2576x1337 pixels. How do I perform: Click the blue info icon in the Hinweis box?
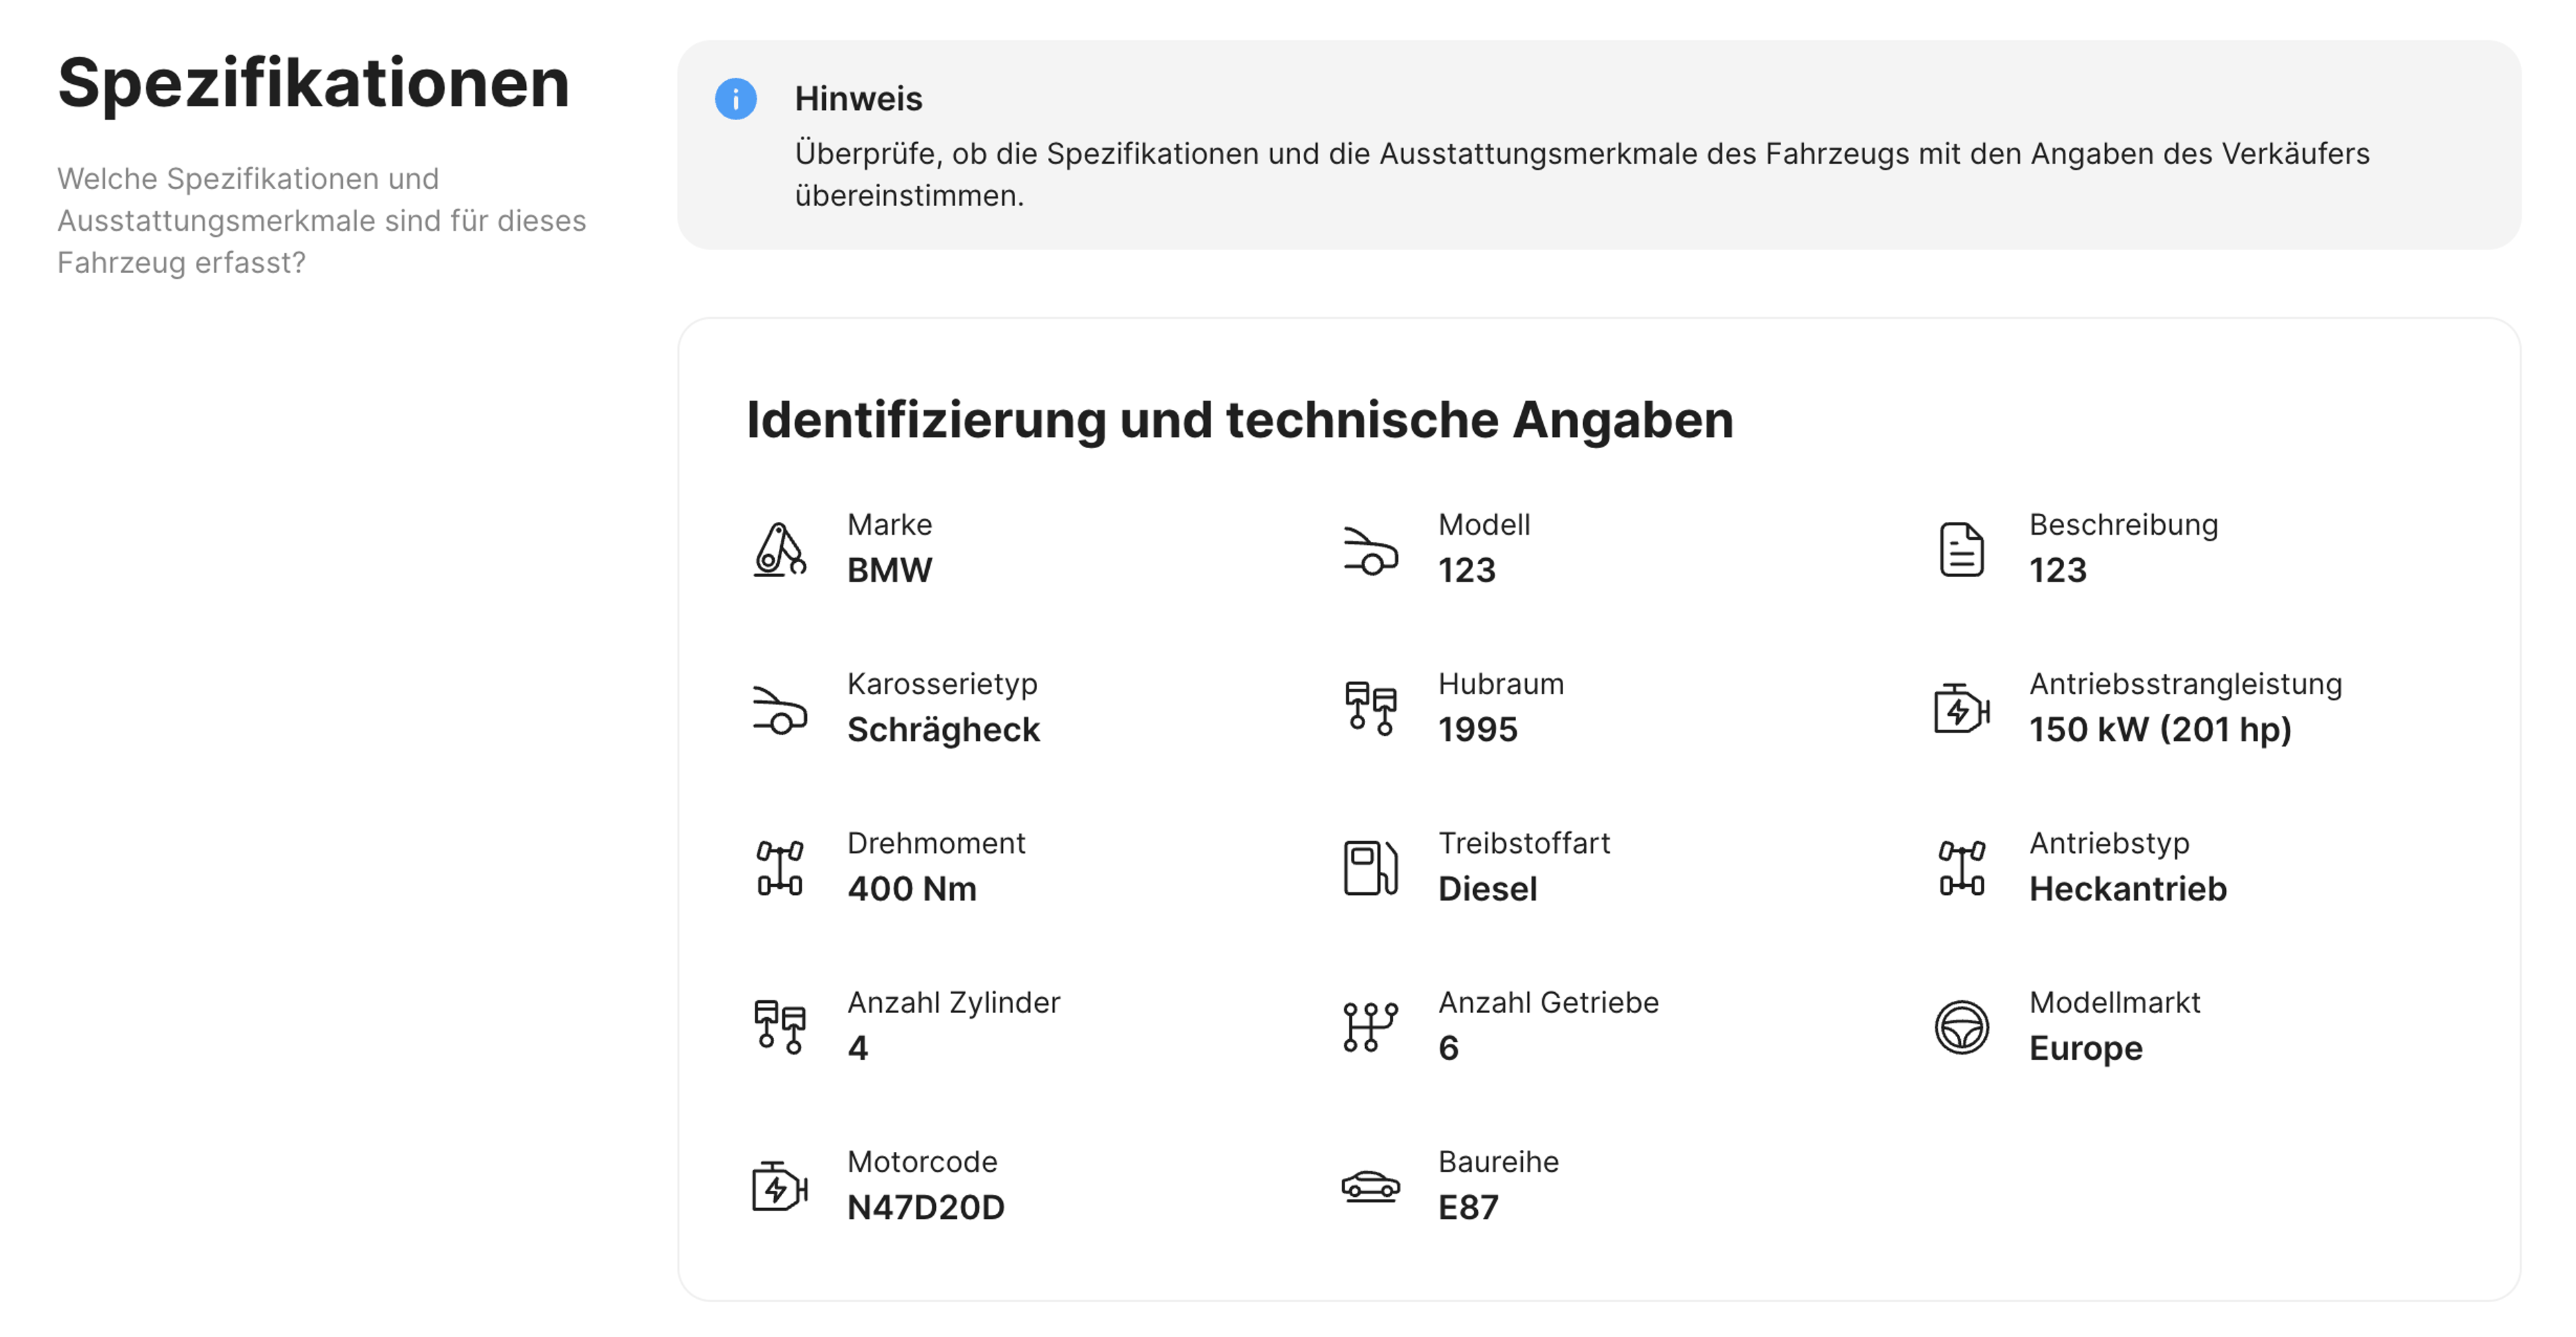[x=736, y=100]
